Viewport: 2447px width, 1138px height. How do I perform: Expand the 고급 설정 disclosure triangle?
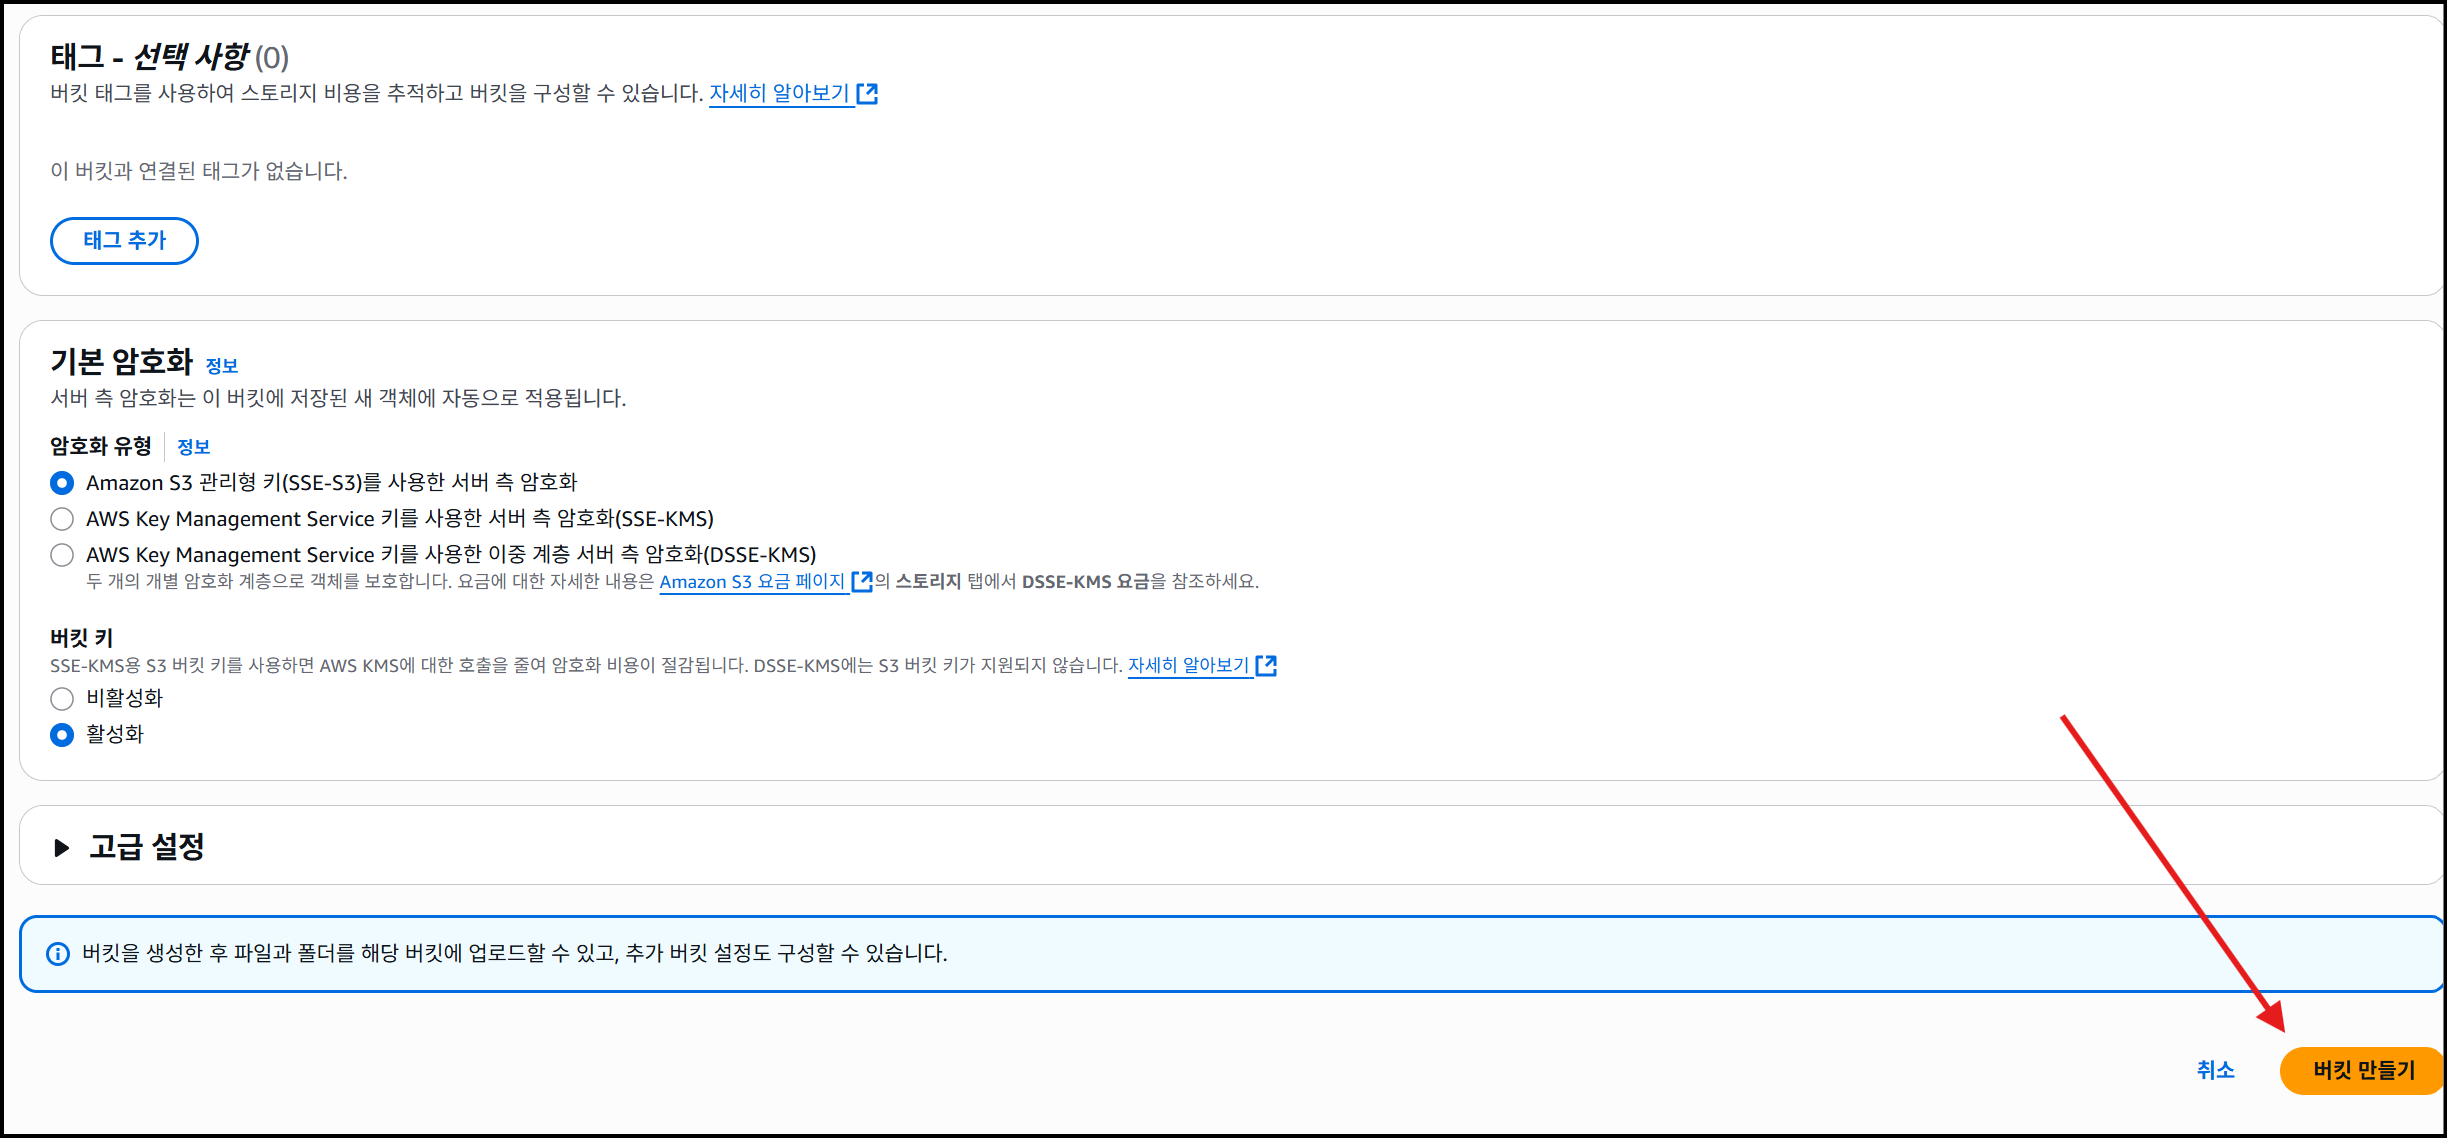coord(61,848)
